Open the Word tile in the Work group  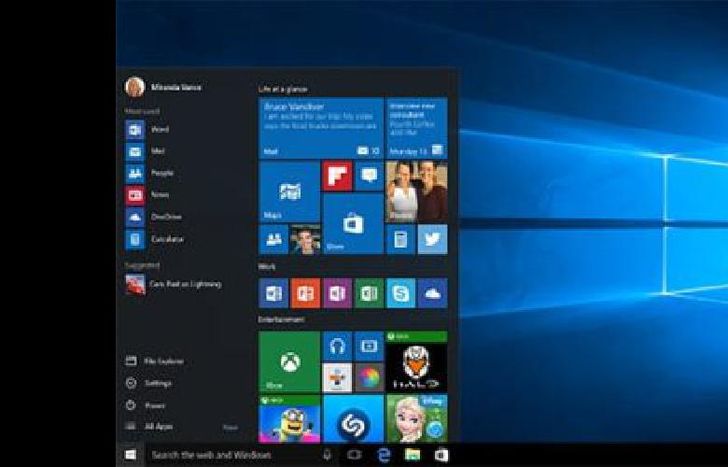click(x=273, y=293)
